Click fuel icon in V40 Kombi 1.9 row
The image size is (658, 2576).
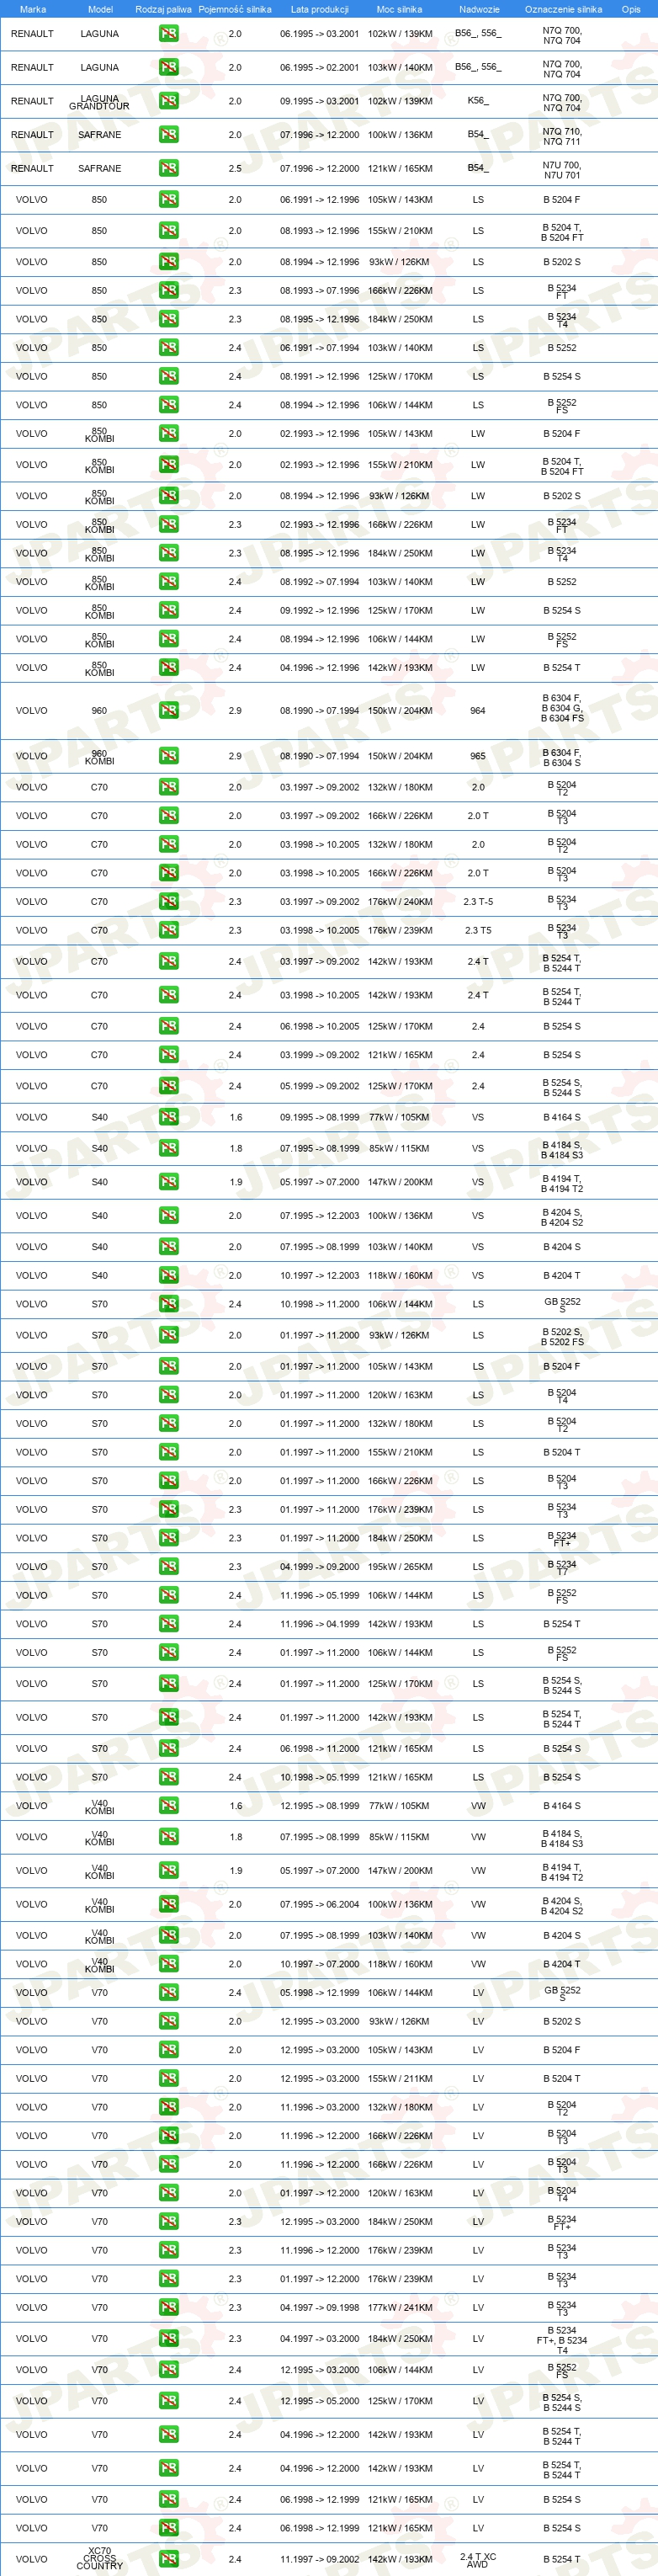click(168, 1870)
